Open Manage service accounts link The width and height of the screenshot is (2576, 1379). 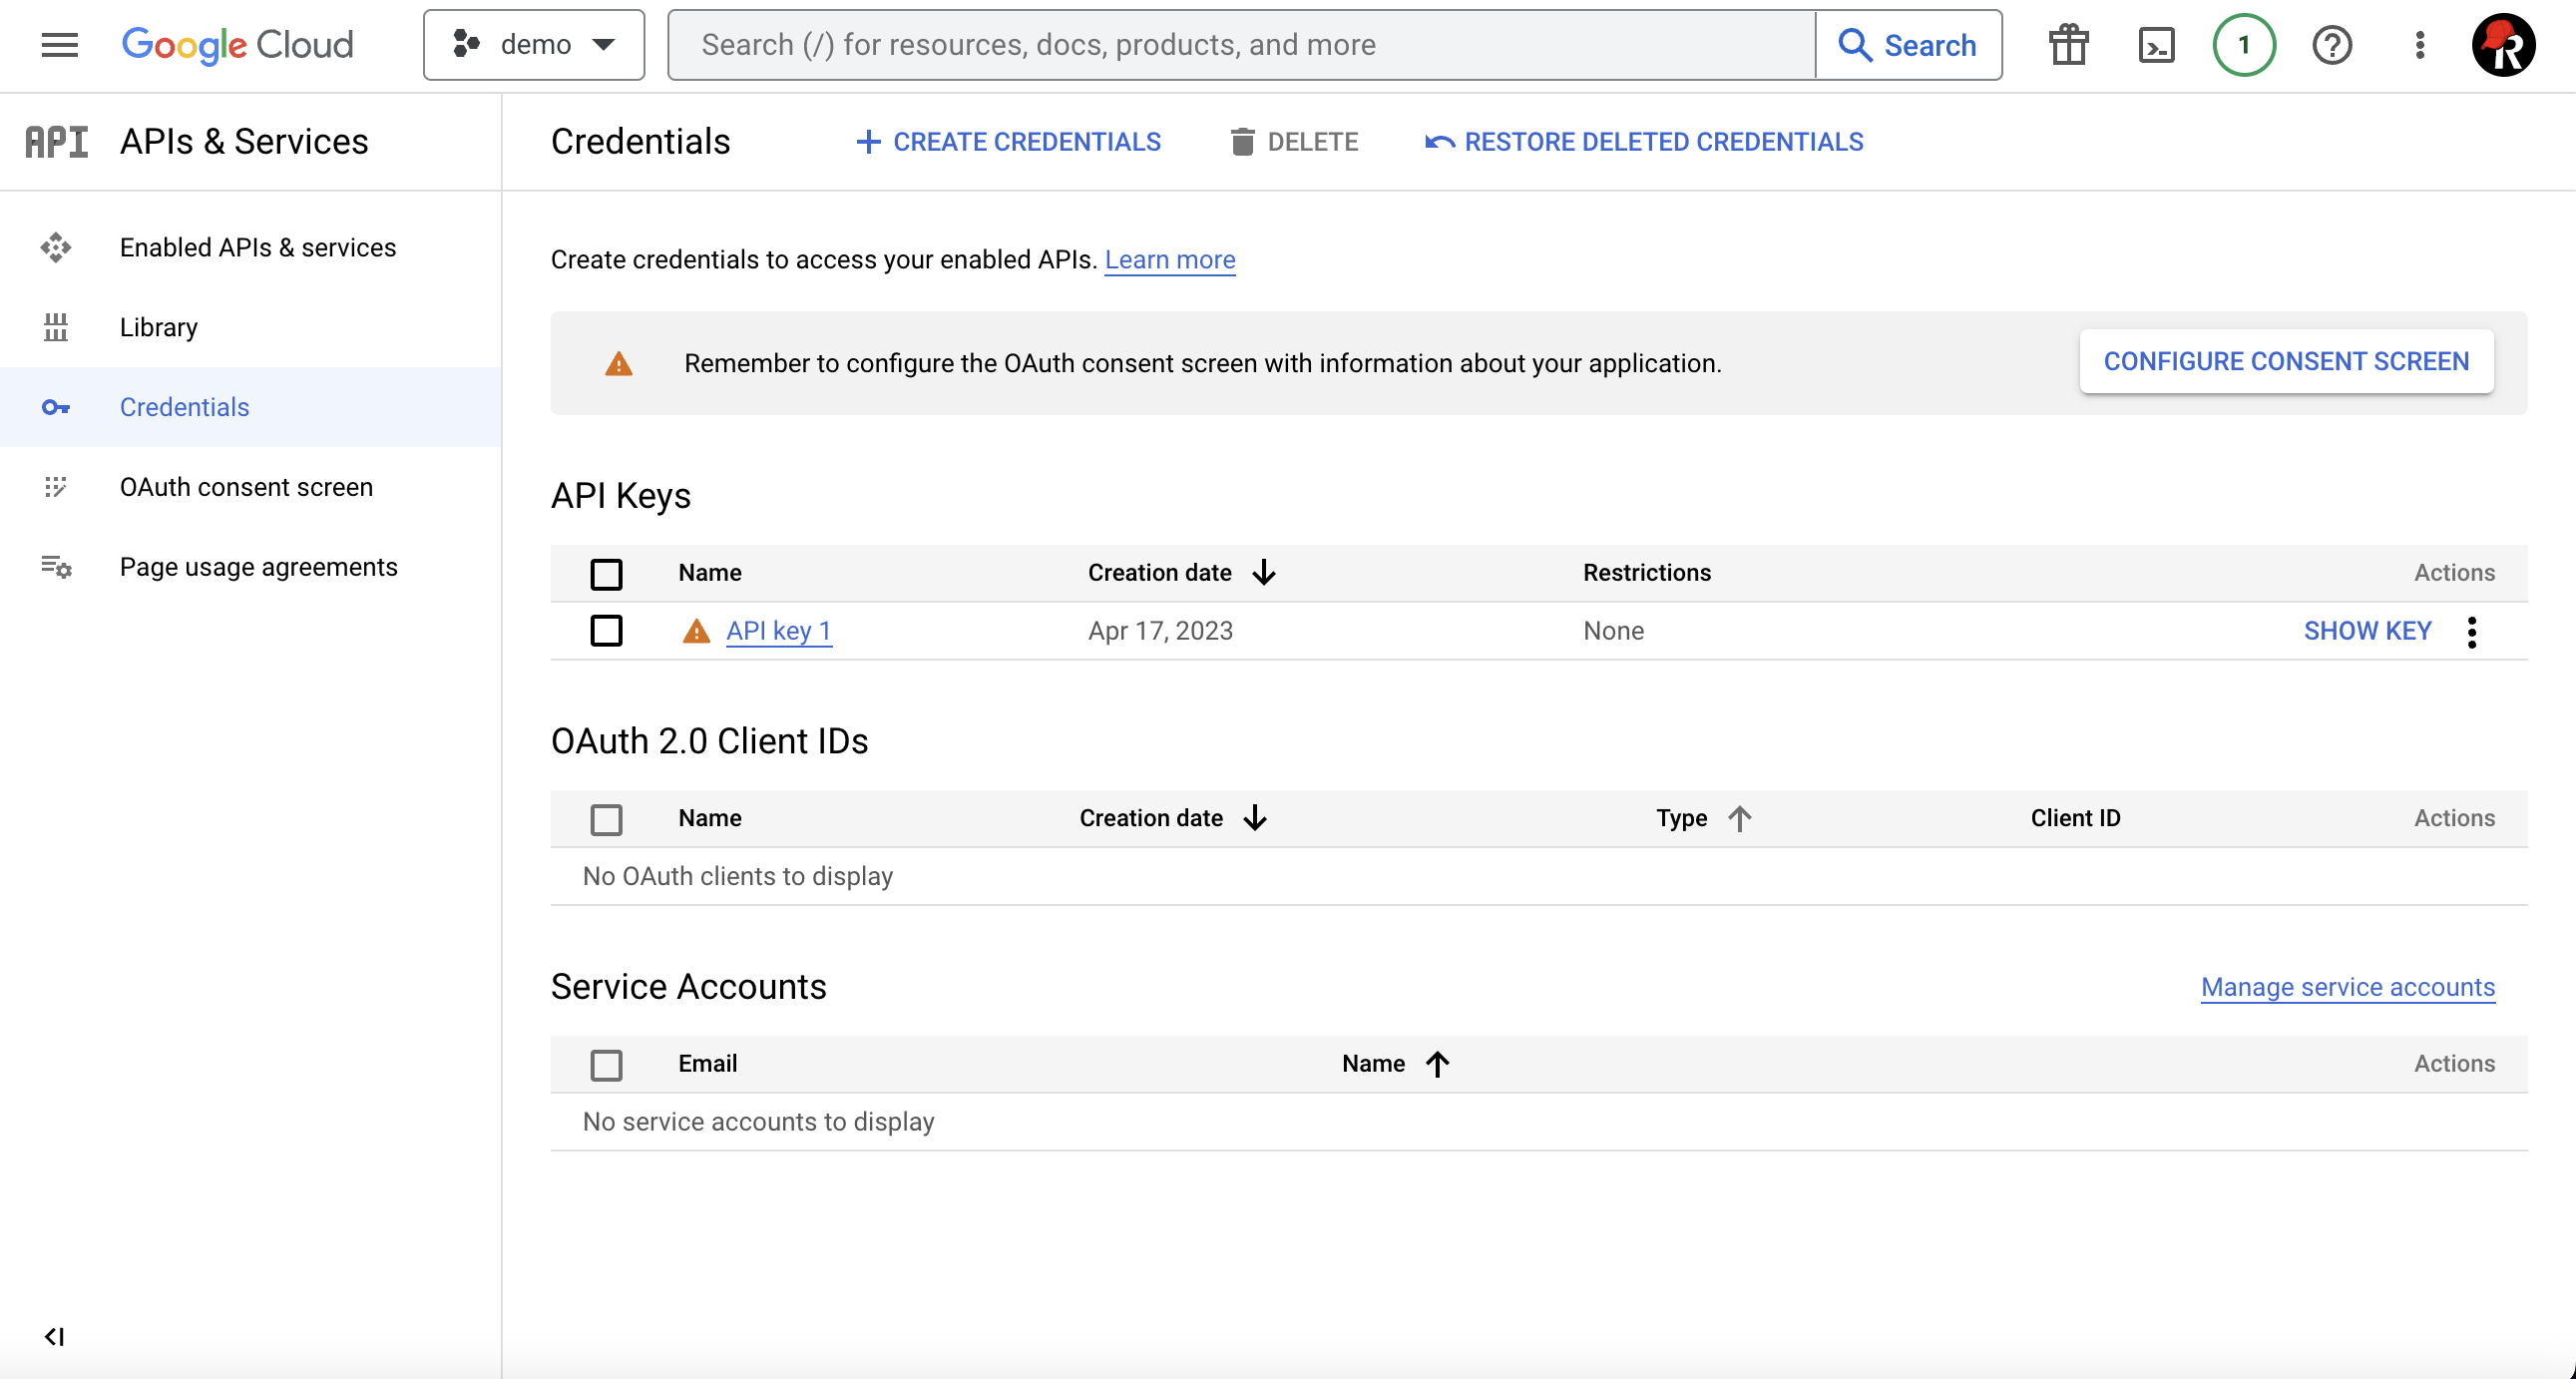[2348, 988]
